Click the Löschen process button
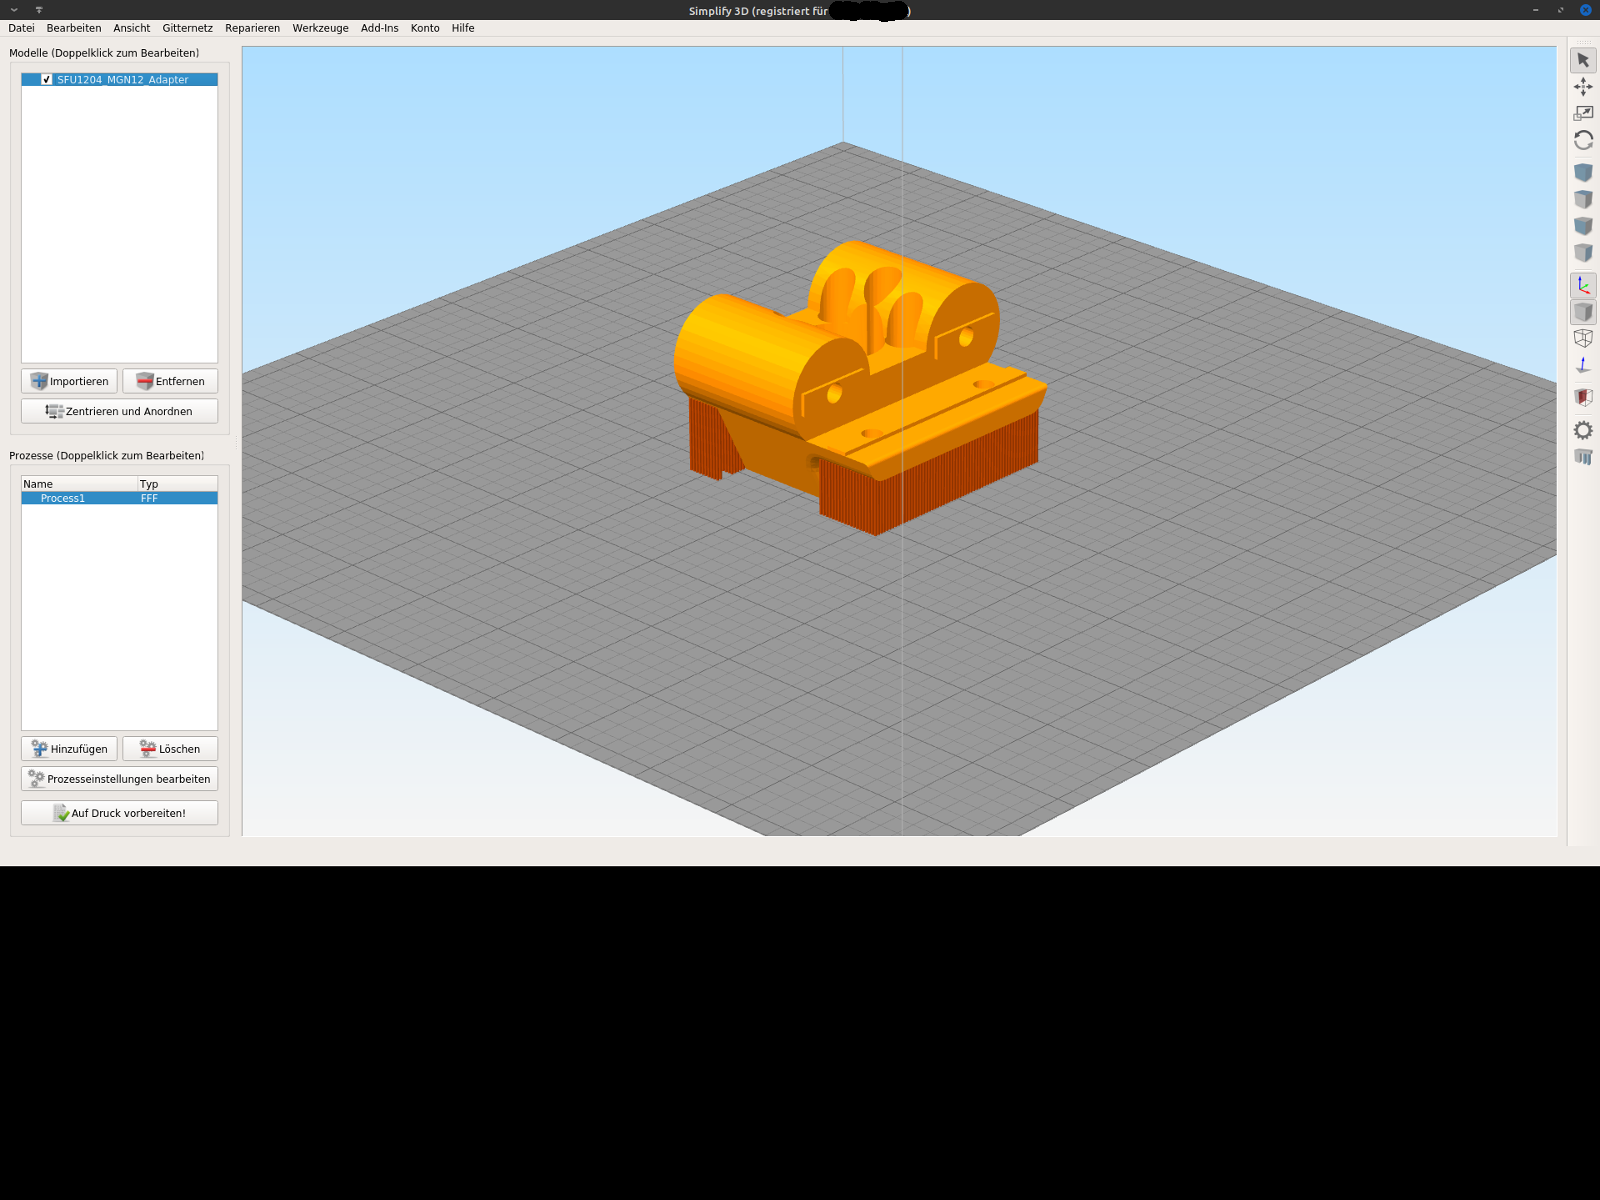 click(x=170, y=749)
